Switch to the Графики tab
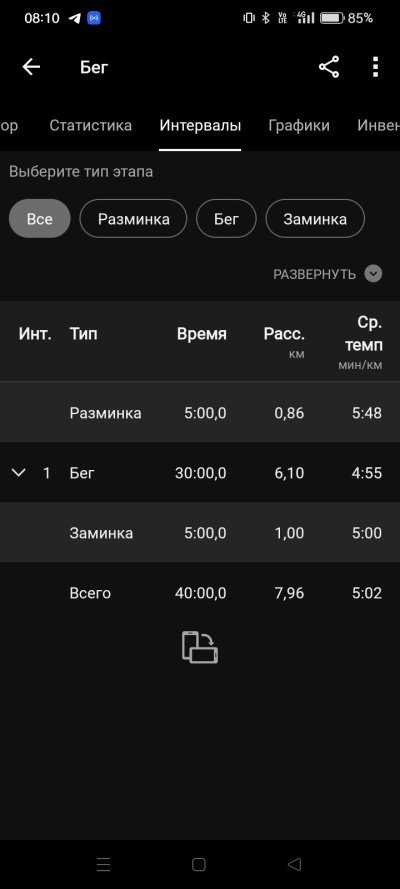 (299, 125)
